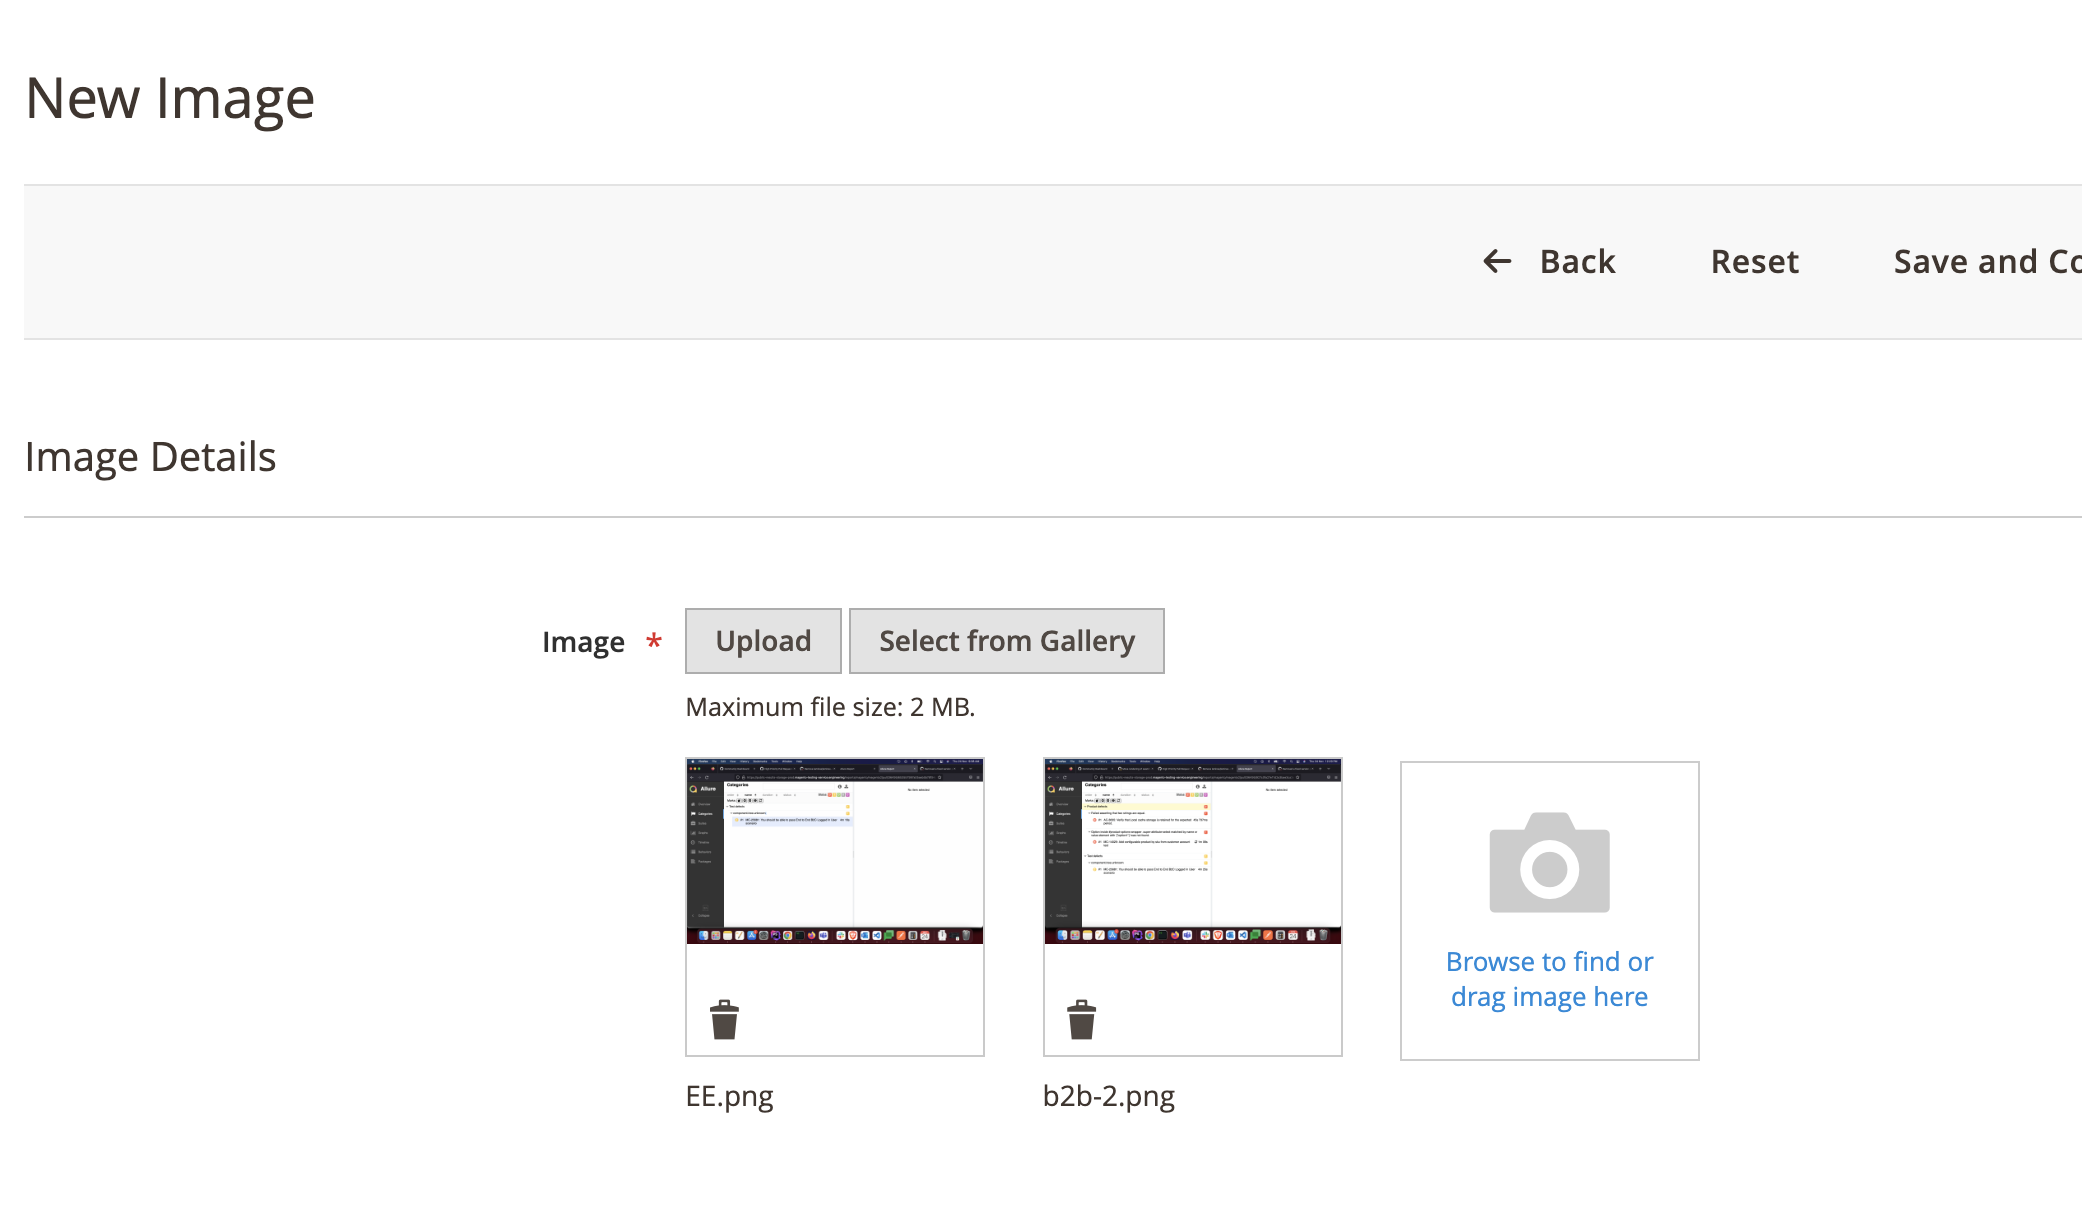Image resolution: width=2082 pixels, height=1220 pixels.
Task: Select the EE.png thumbnail preview
Action: pos(835,851)
